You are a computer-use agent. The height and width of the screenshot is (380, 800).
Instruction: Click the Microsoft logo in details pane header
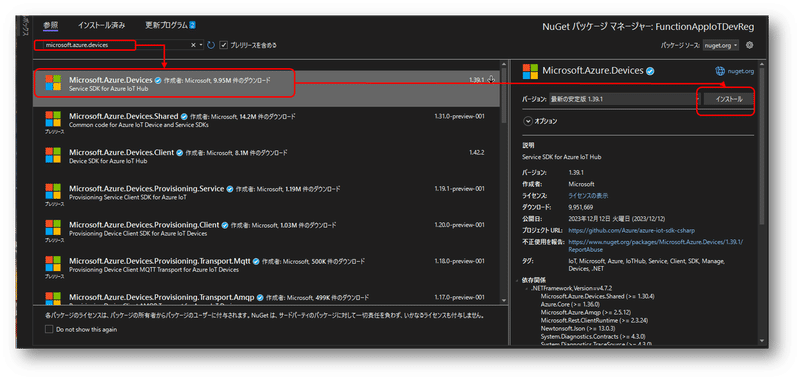coord(531,71)
